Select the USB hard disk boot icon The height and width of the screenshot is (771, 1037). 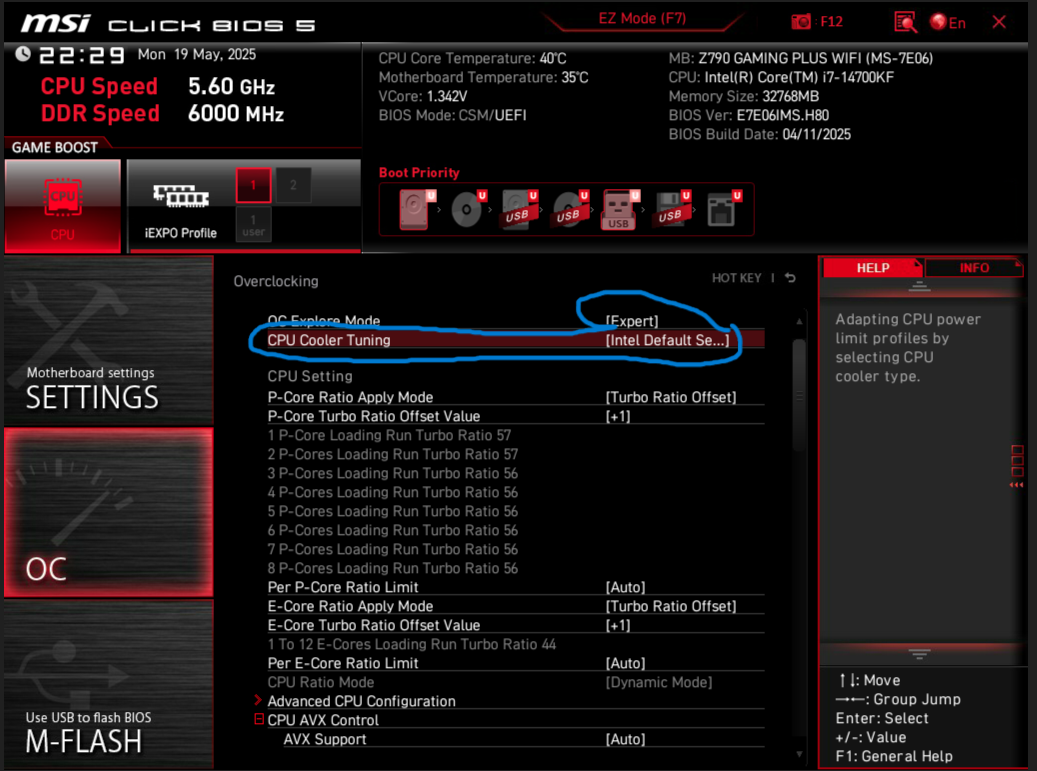(x=519, y=209)
